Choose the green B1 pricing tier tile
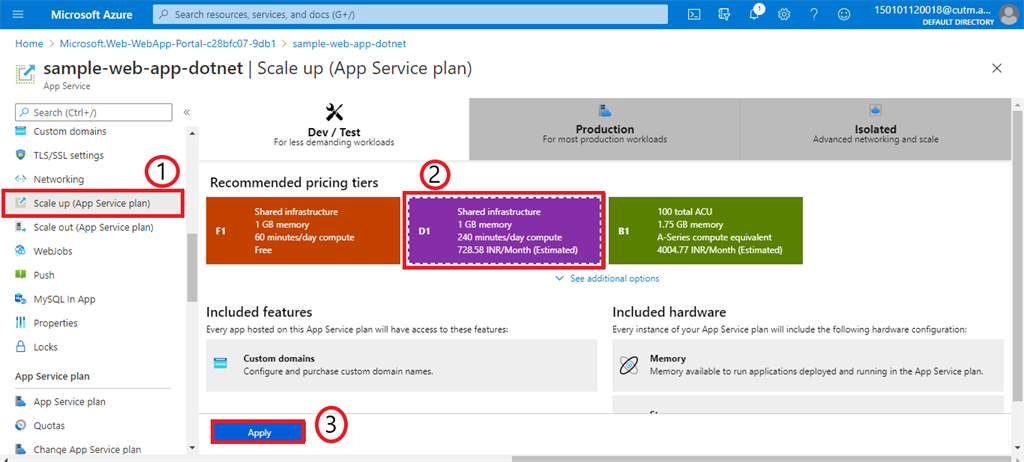Screen dimensions: 1024x462 click(x=705, y=231)
